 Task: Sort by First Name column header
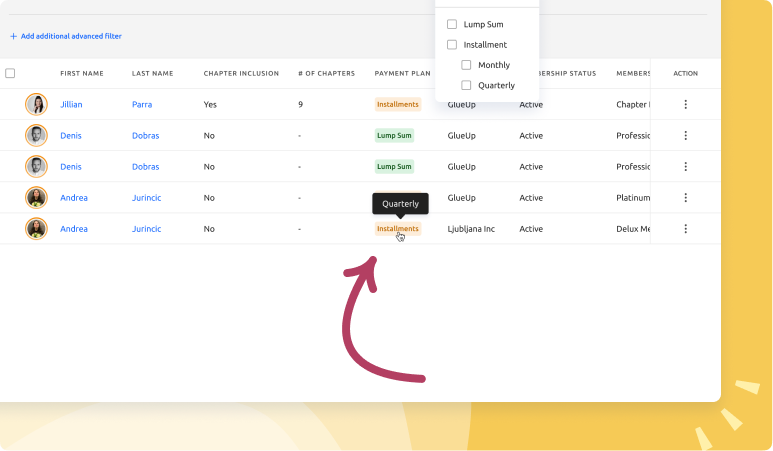[x=82, y=73]
